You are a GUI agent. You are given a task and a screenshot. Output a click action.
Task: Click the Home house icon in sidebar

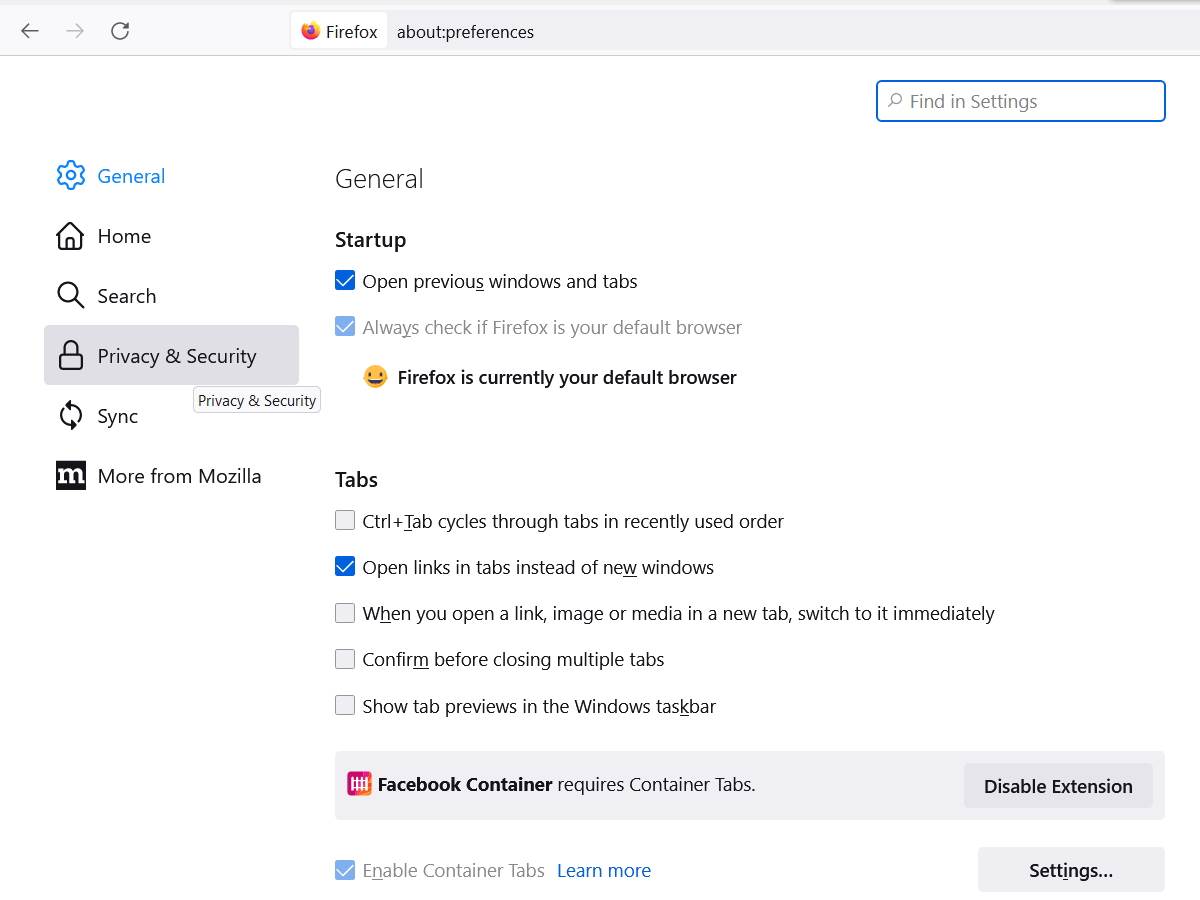point(70,236)
